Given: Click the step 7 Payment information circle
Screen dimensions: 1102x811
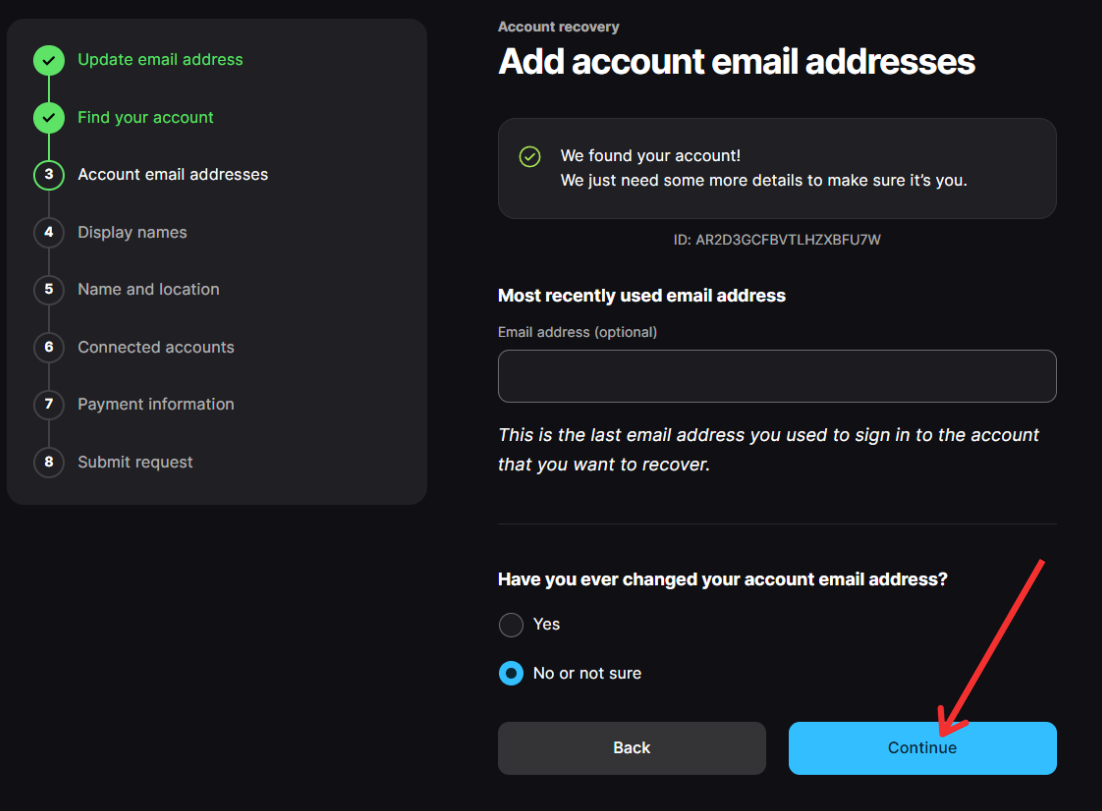Looking at the screenshot, I should pyautogui.click(x=48, y=405).
